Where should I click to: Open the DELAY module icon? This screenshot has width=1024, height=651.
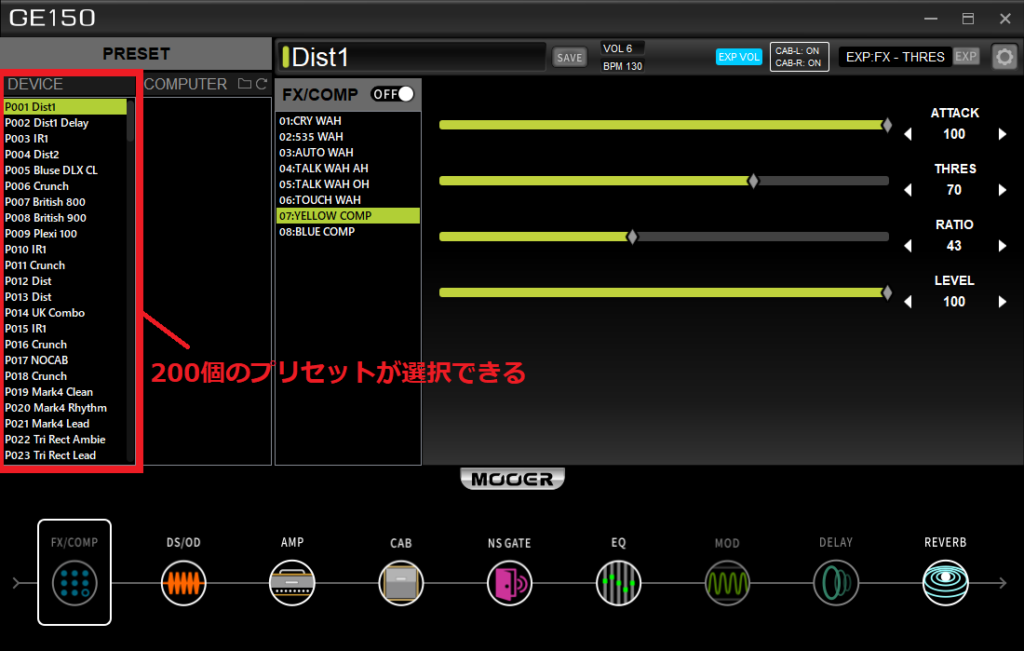[836, 582]
